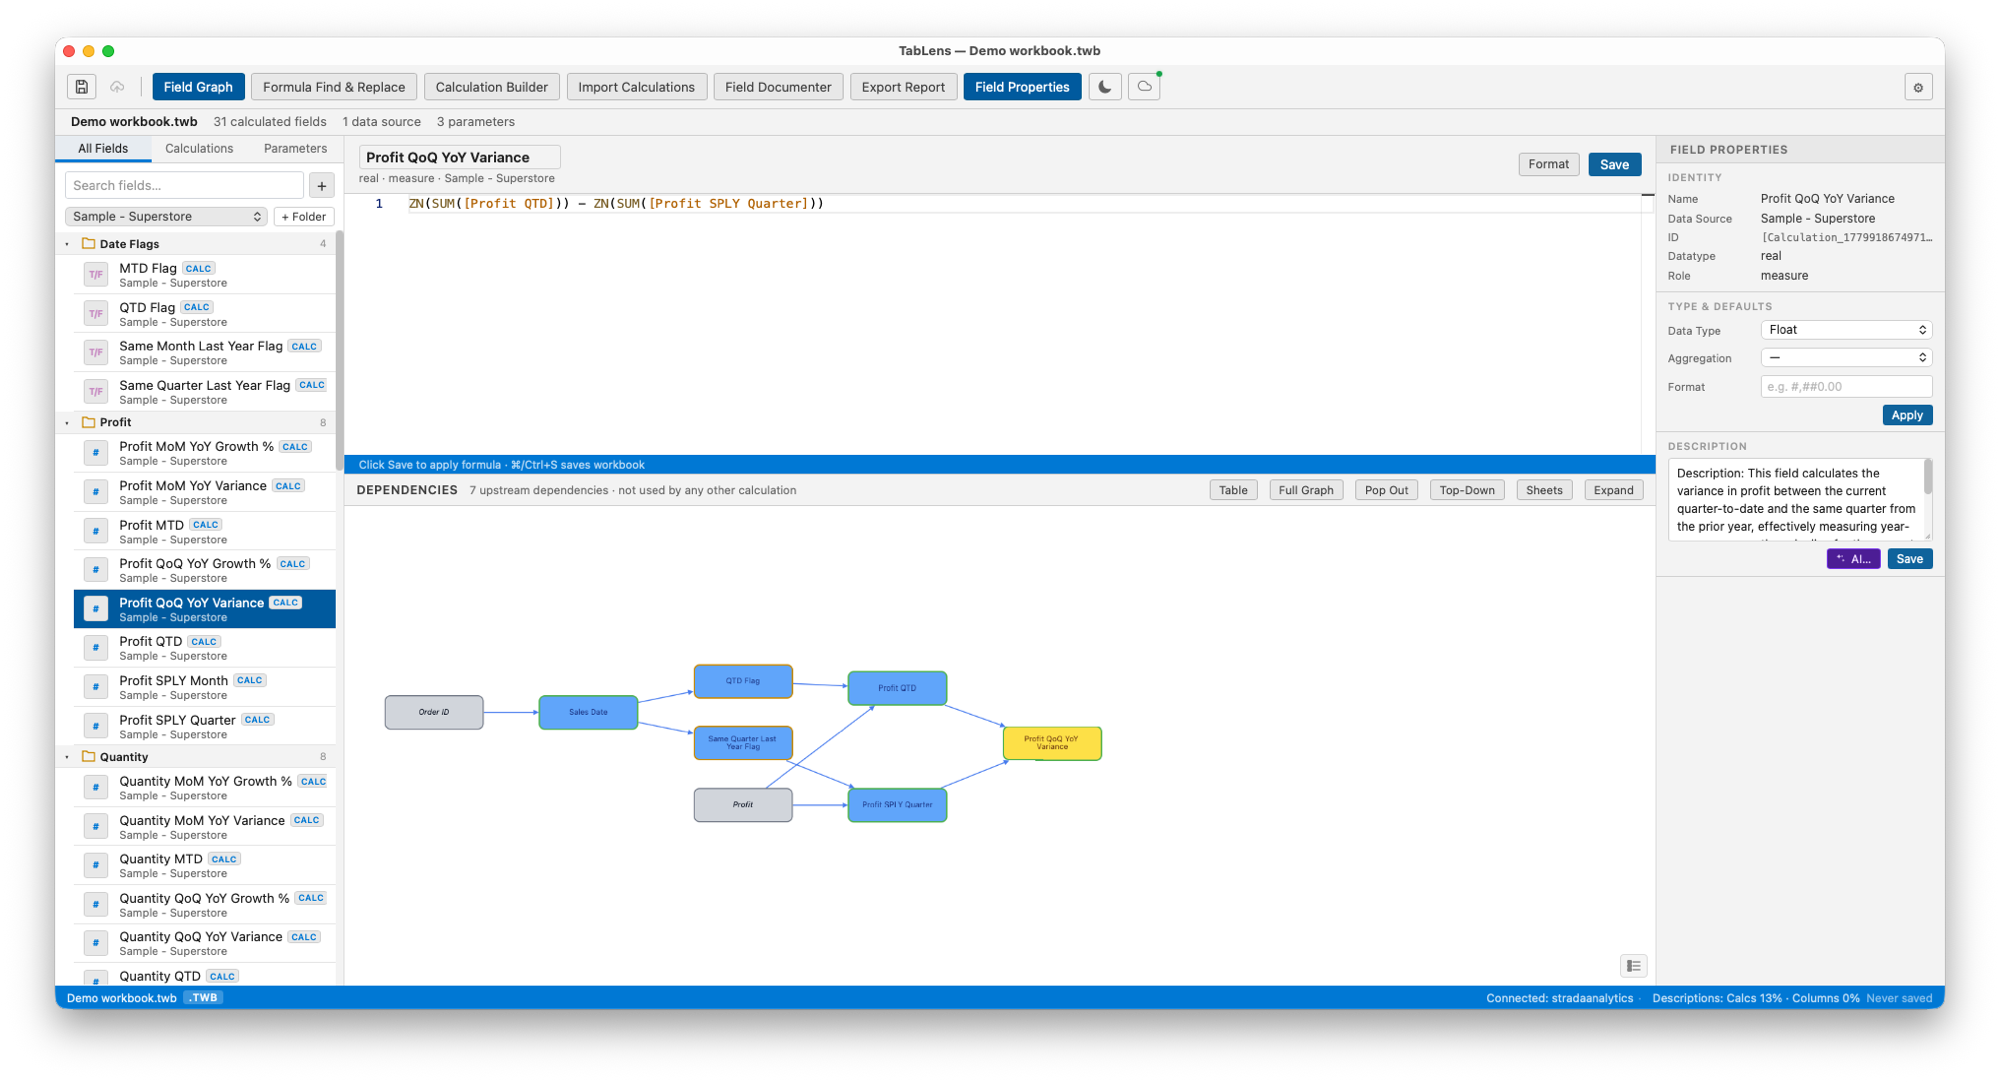
Task: Select yellow Profit QoQ YoY Variance node
Action: point(1052,743)
